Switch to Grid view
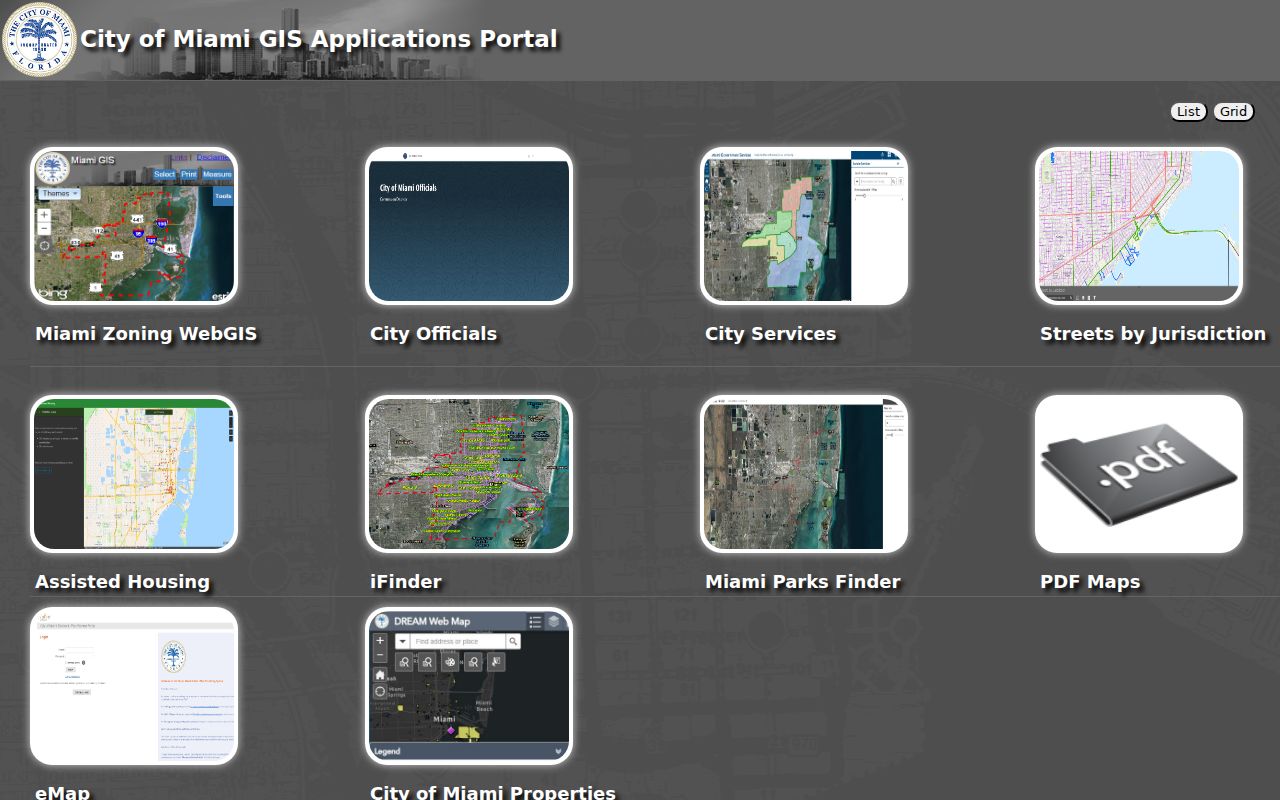This screenshot has width=1280, height=800. 1233,111
